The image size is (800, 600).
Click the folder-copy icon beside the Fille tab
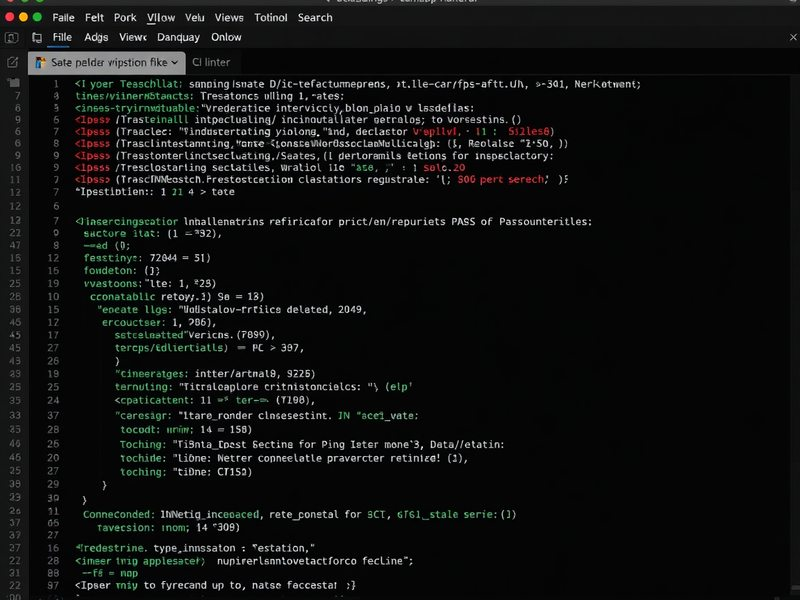coord(37,38)
